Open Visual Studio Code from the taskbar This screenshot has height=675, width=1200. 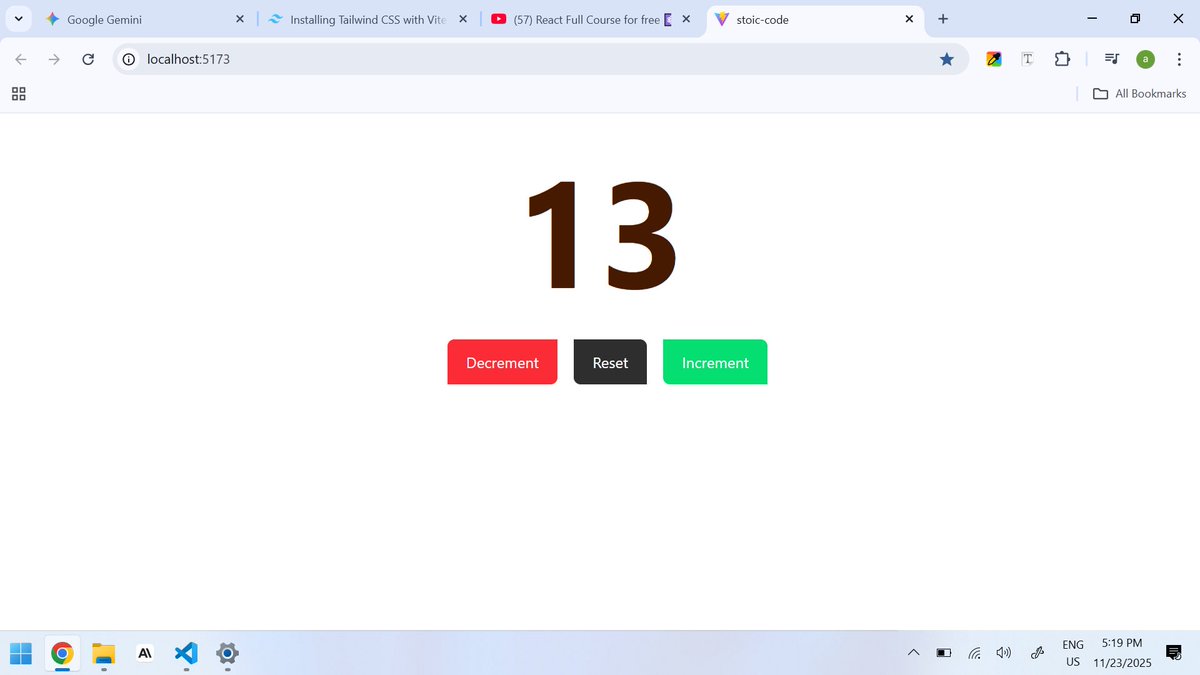coord(185,653)
